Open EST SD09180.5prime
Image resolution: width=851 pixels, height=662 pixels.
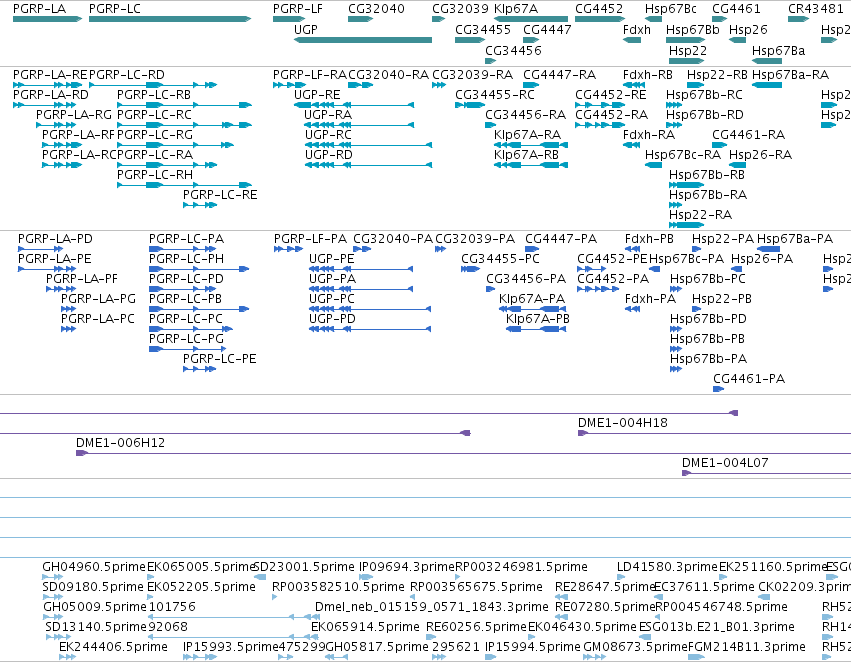[x=53, y=597]
